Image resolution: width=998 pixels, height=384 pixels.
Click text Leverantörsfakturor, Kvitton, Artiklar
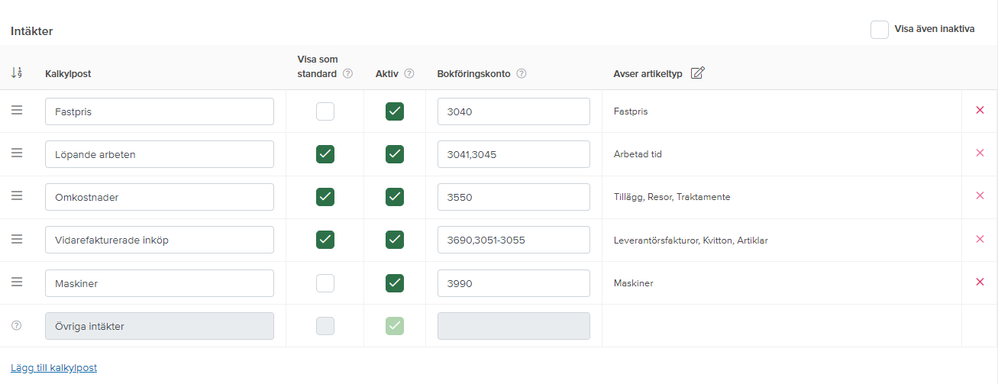(x=691, y=240)
